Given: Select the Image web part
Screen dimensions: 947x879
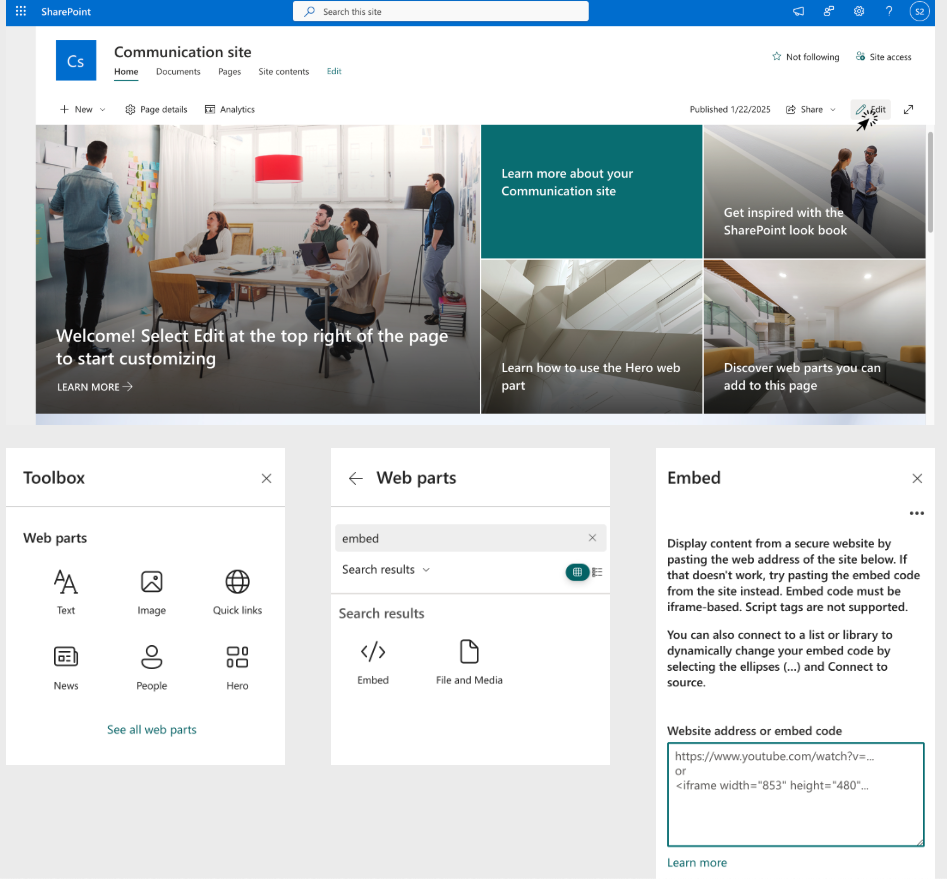Looking at the screenshot, I should click(152, 592).
